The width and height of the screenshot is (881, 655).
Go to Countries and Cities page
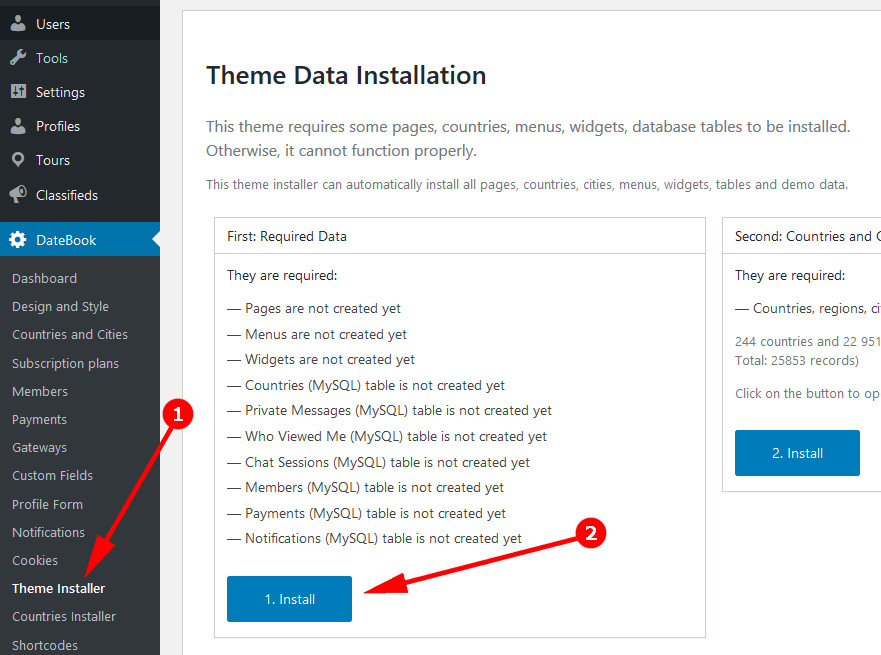tap(70, 334)
